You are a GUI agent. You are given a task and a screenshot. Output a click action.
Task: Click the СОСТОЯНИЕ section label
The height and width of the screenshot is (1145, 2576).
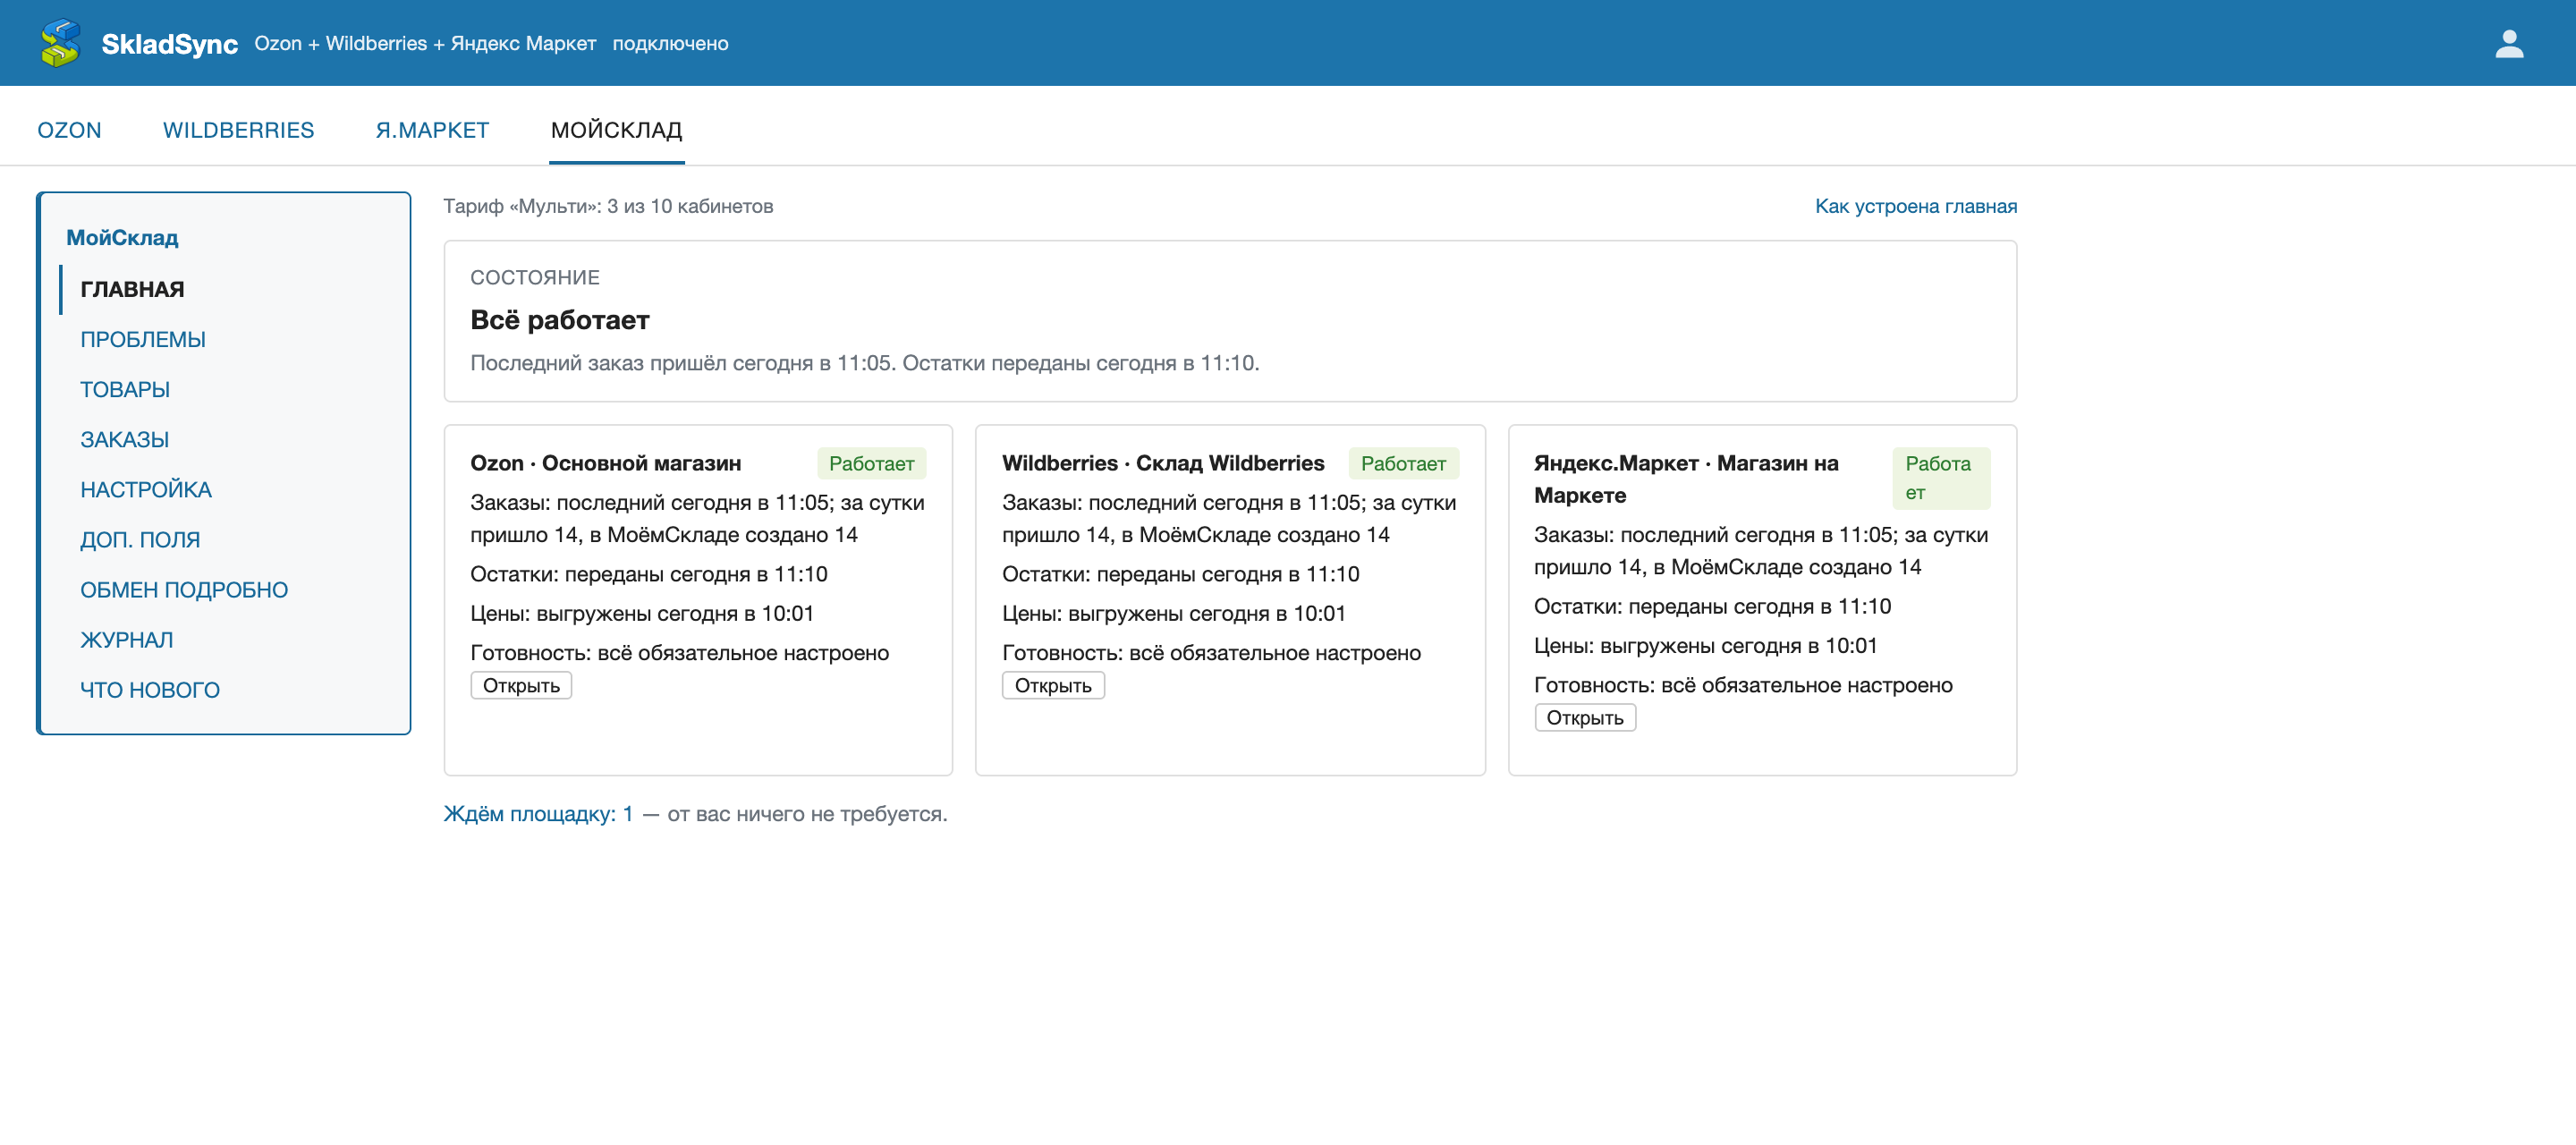point(535,277)
